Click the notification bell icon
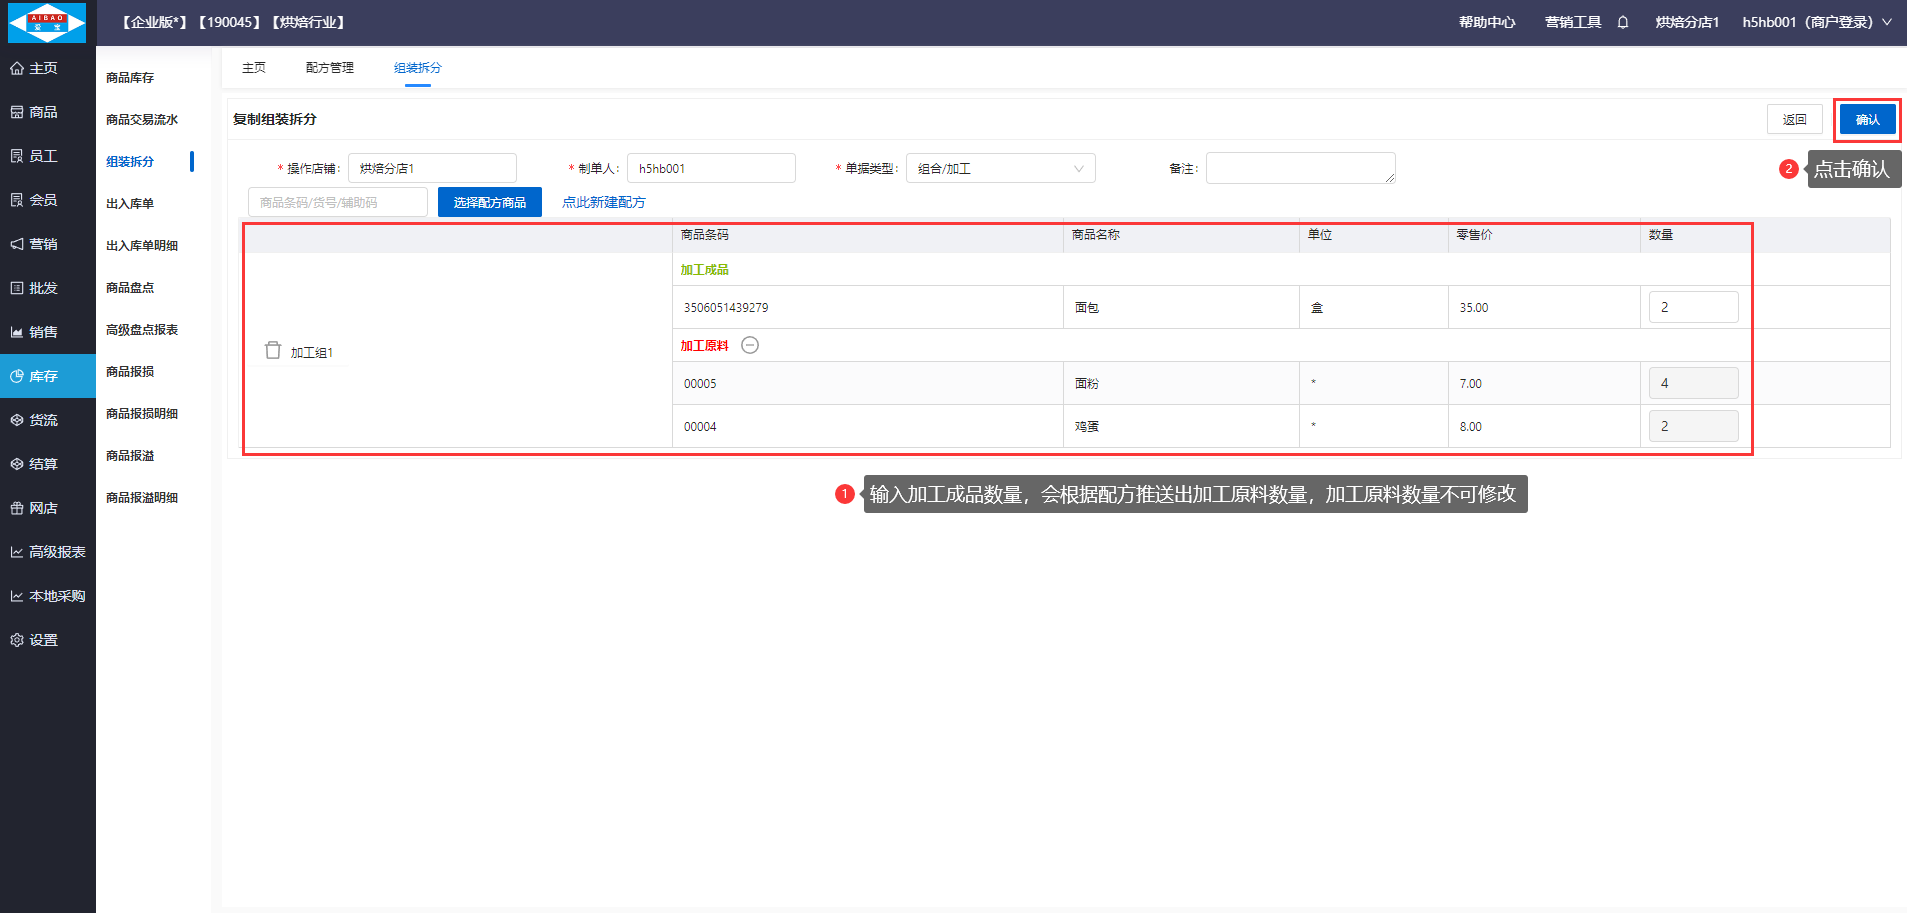The width and height of the screenshot is (1907, 913). coord(1623,22)
